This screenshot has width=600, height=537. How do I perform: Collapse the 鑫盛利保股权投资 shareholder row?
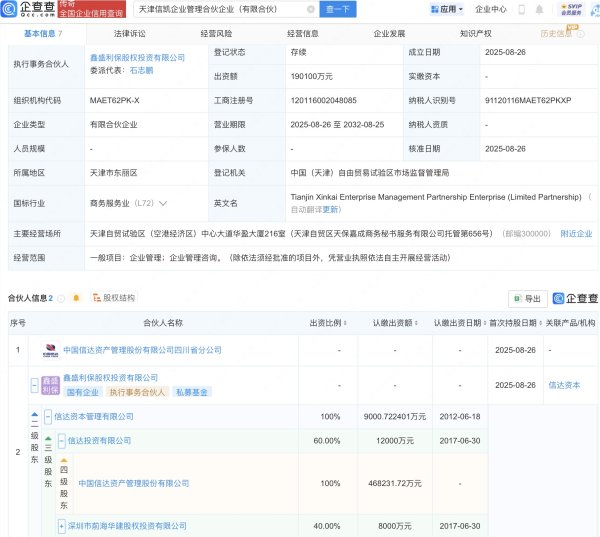point(35,384)
